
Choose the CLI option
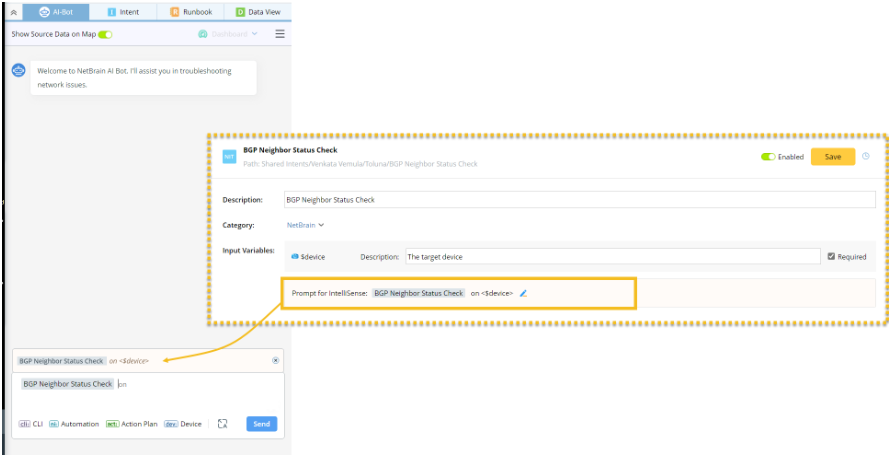pyautogui.click(x=31, y=424)
